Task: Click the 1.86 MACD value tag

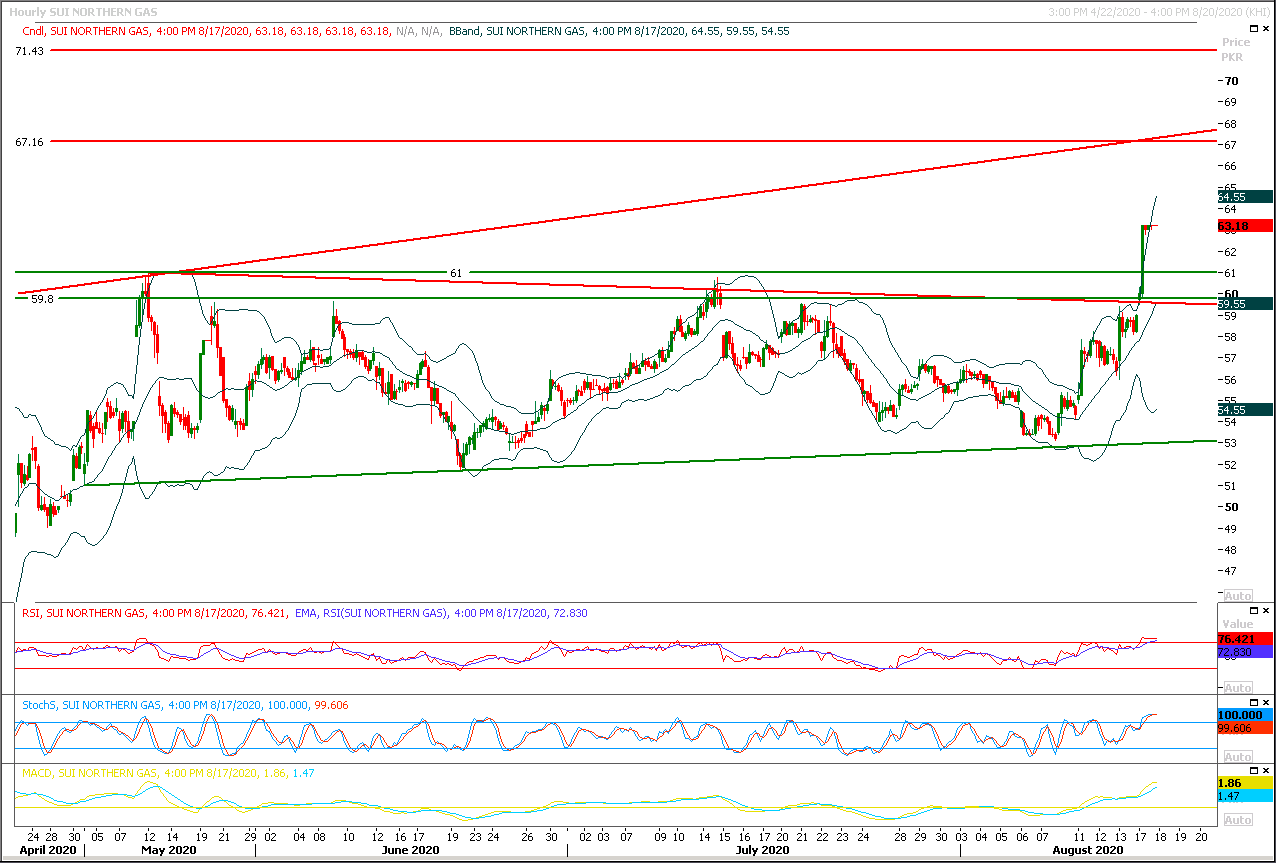Action: click(1244, 783)
